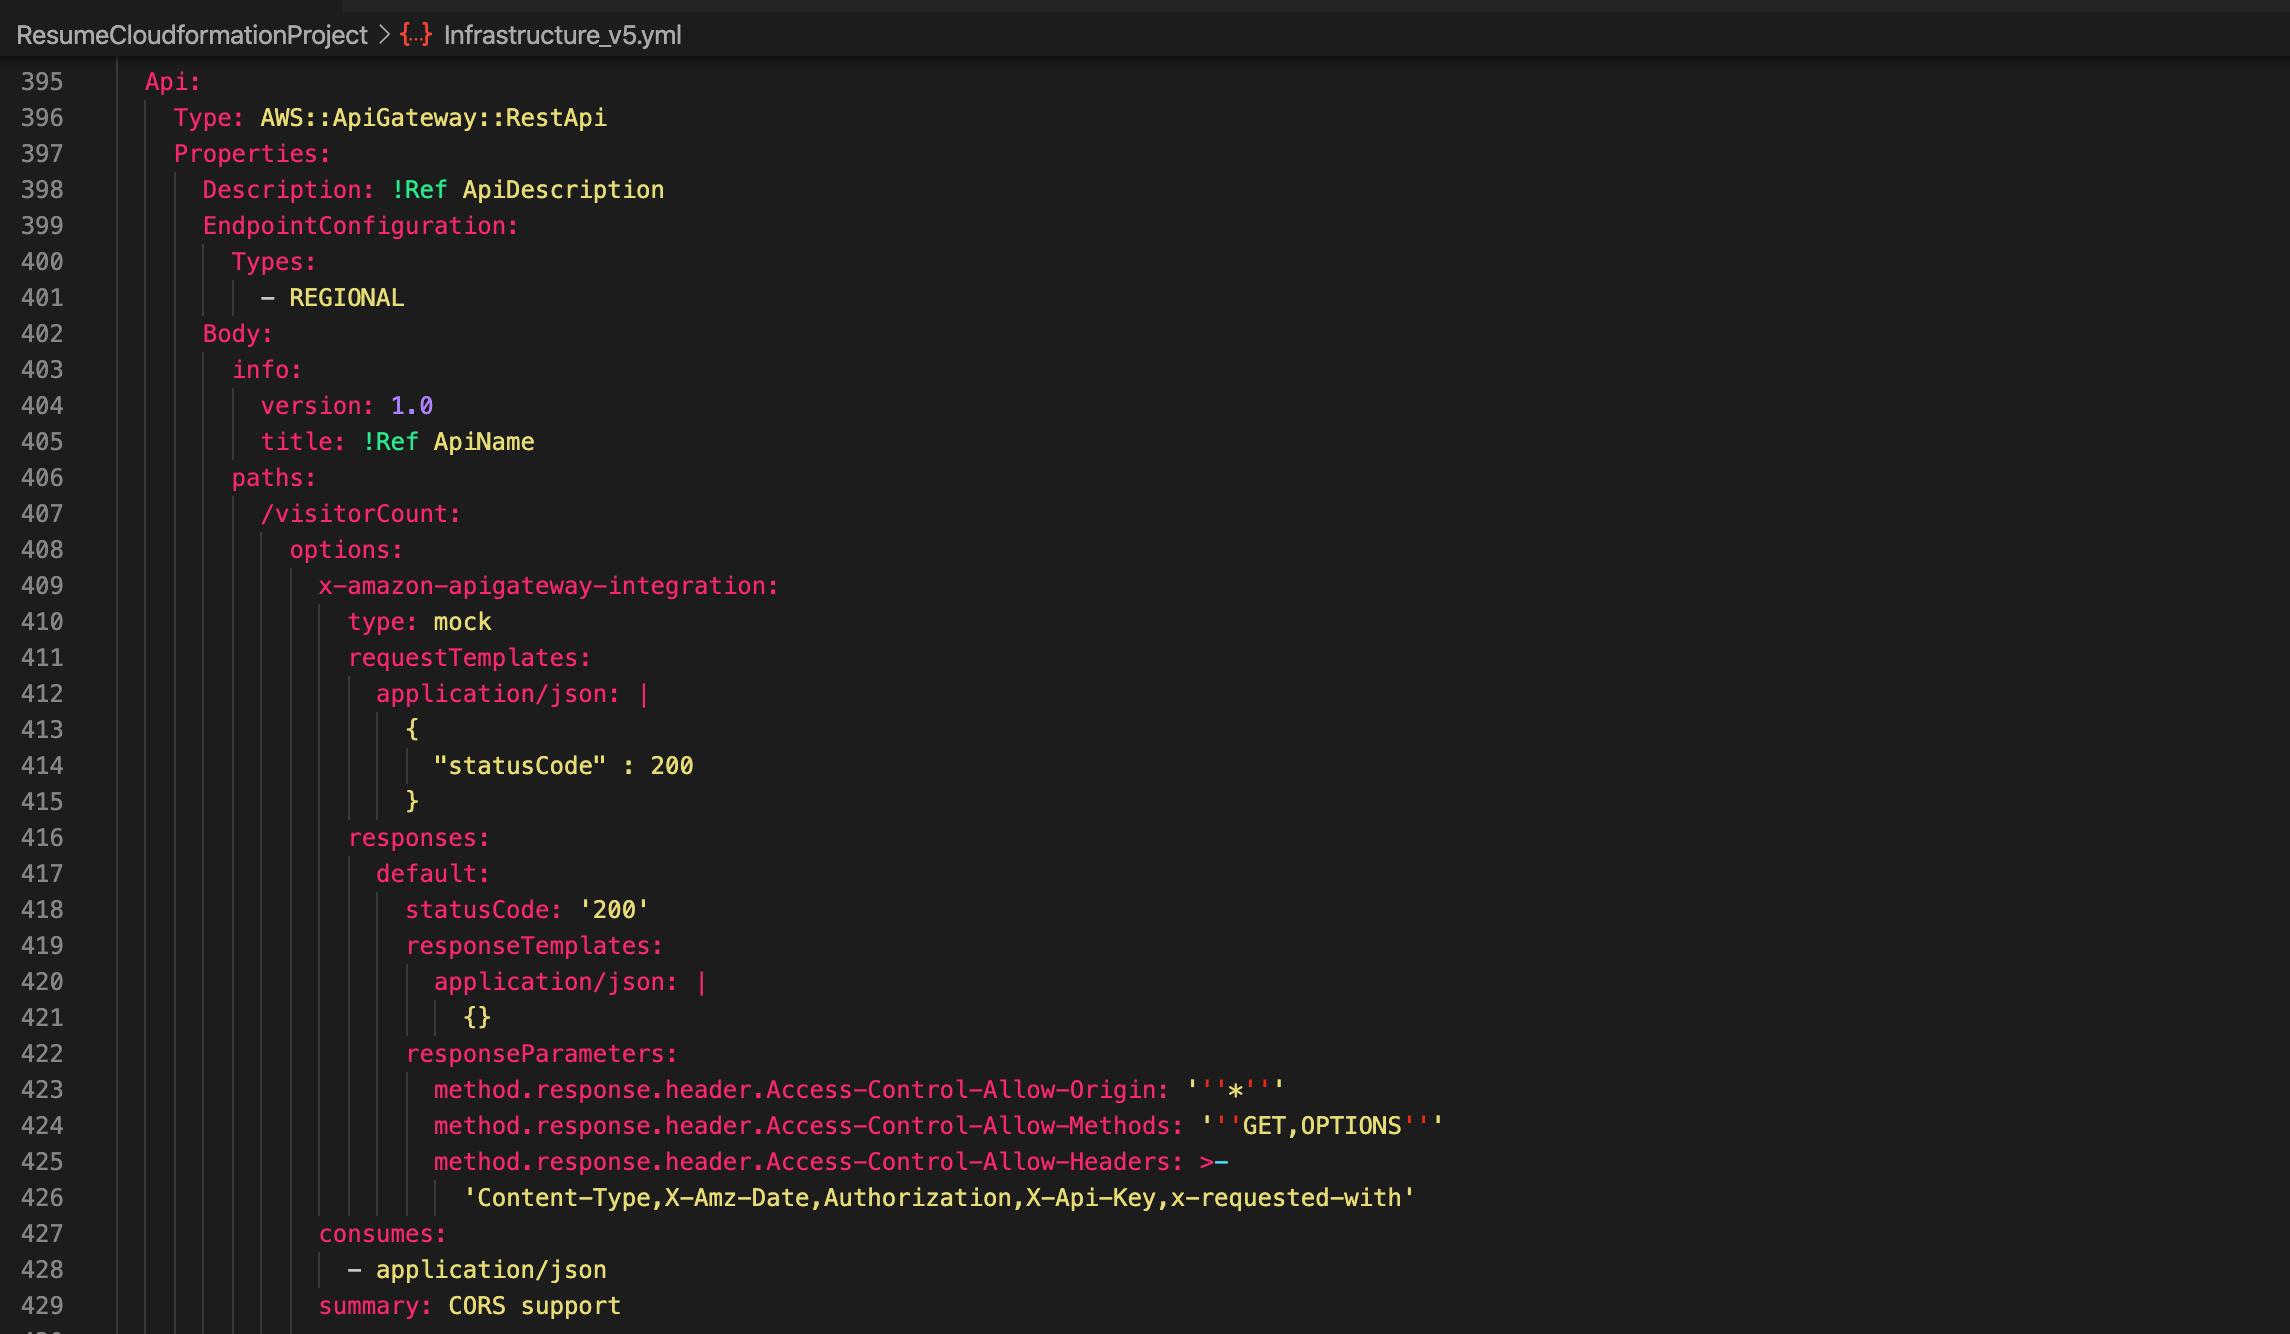
Task: Click the opening brace on line 413
Action: [412, 730]
